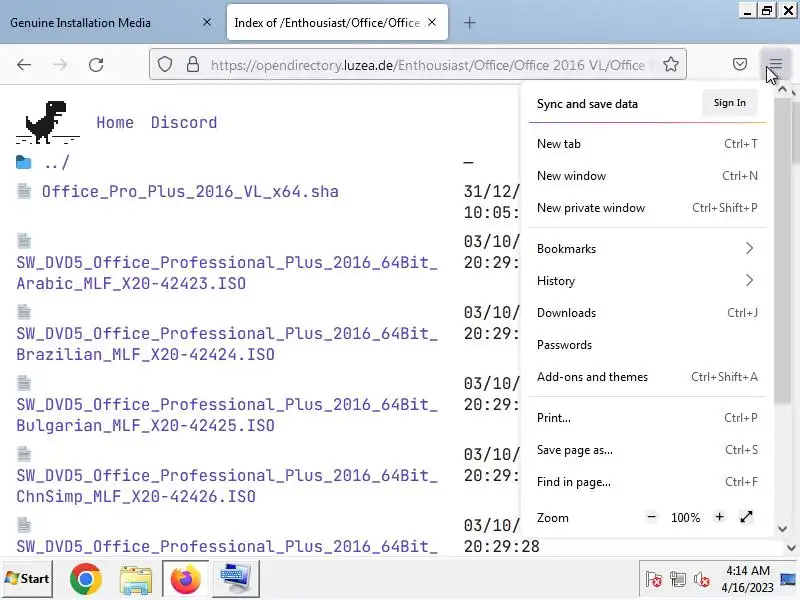Follow the Home link
This screenshot has width=800, height=600.
click(x=115, y=122)
